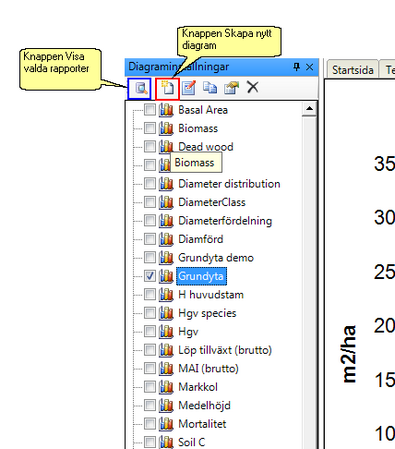This screenshot has width=395, height=449.
Task: Click the diagram list vertical scrollbar track
Action: coord(309,283)
